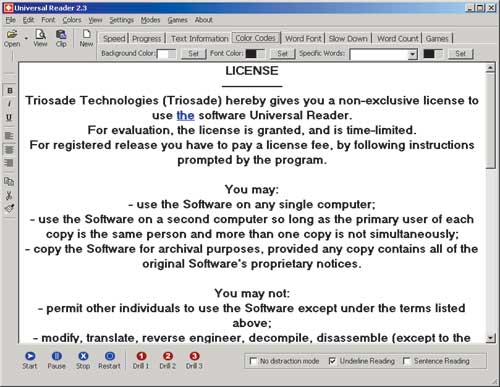This screenshot has width=500, height=387.
Task: Click the vertical scrollbar thumb
Action: (491, 121)
